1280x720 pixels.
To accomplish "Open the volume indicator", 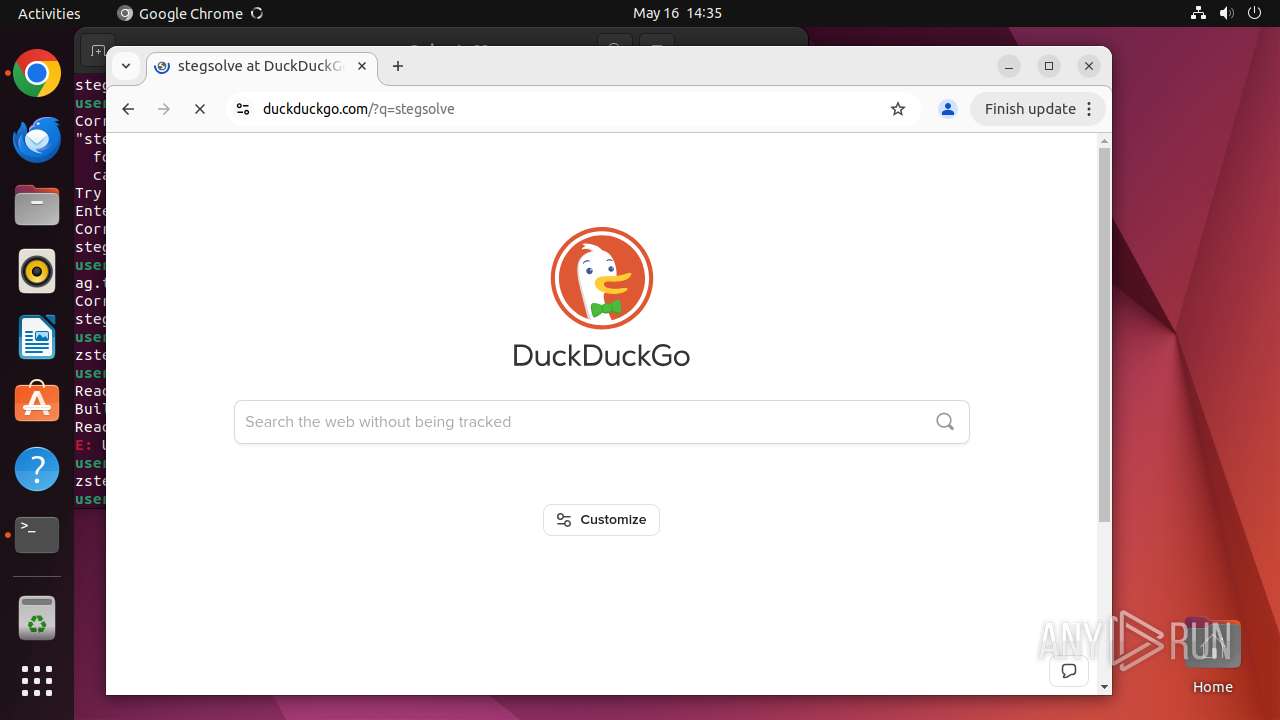I will [x=1226, y=13].
